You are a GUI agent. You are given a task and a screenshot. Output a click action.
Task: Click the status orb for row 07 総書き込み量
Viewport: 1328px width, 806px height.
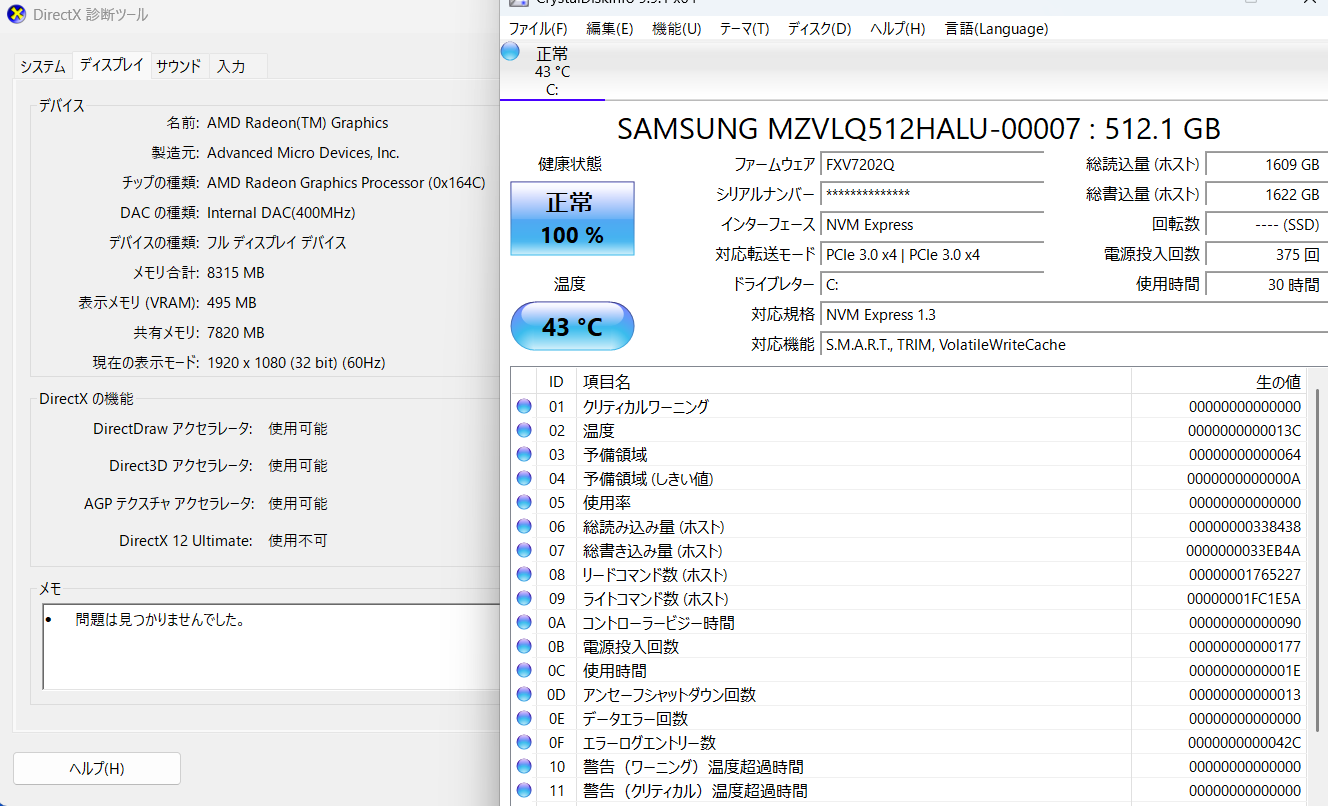point(524,551)
